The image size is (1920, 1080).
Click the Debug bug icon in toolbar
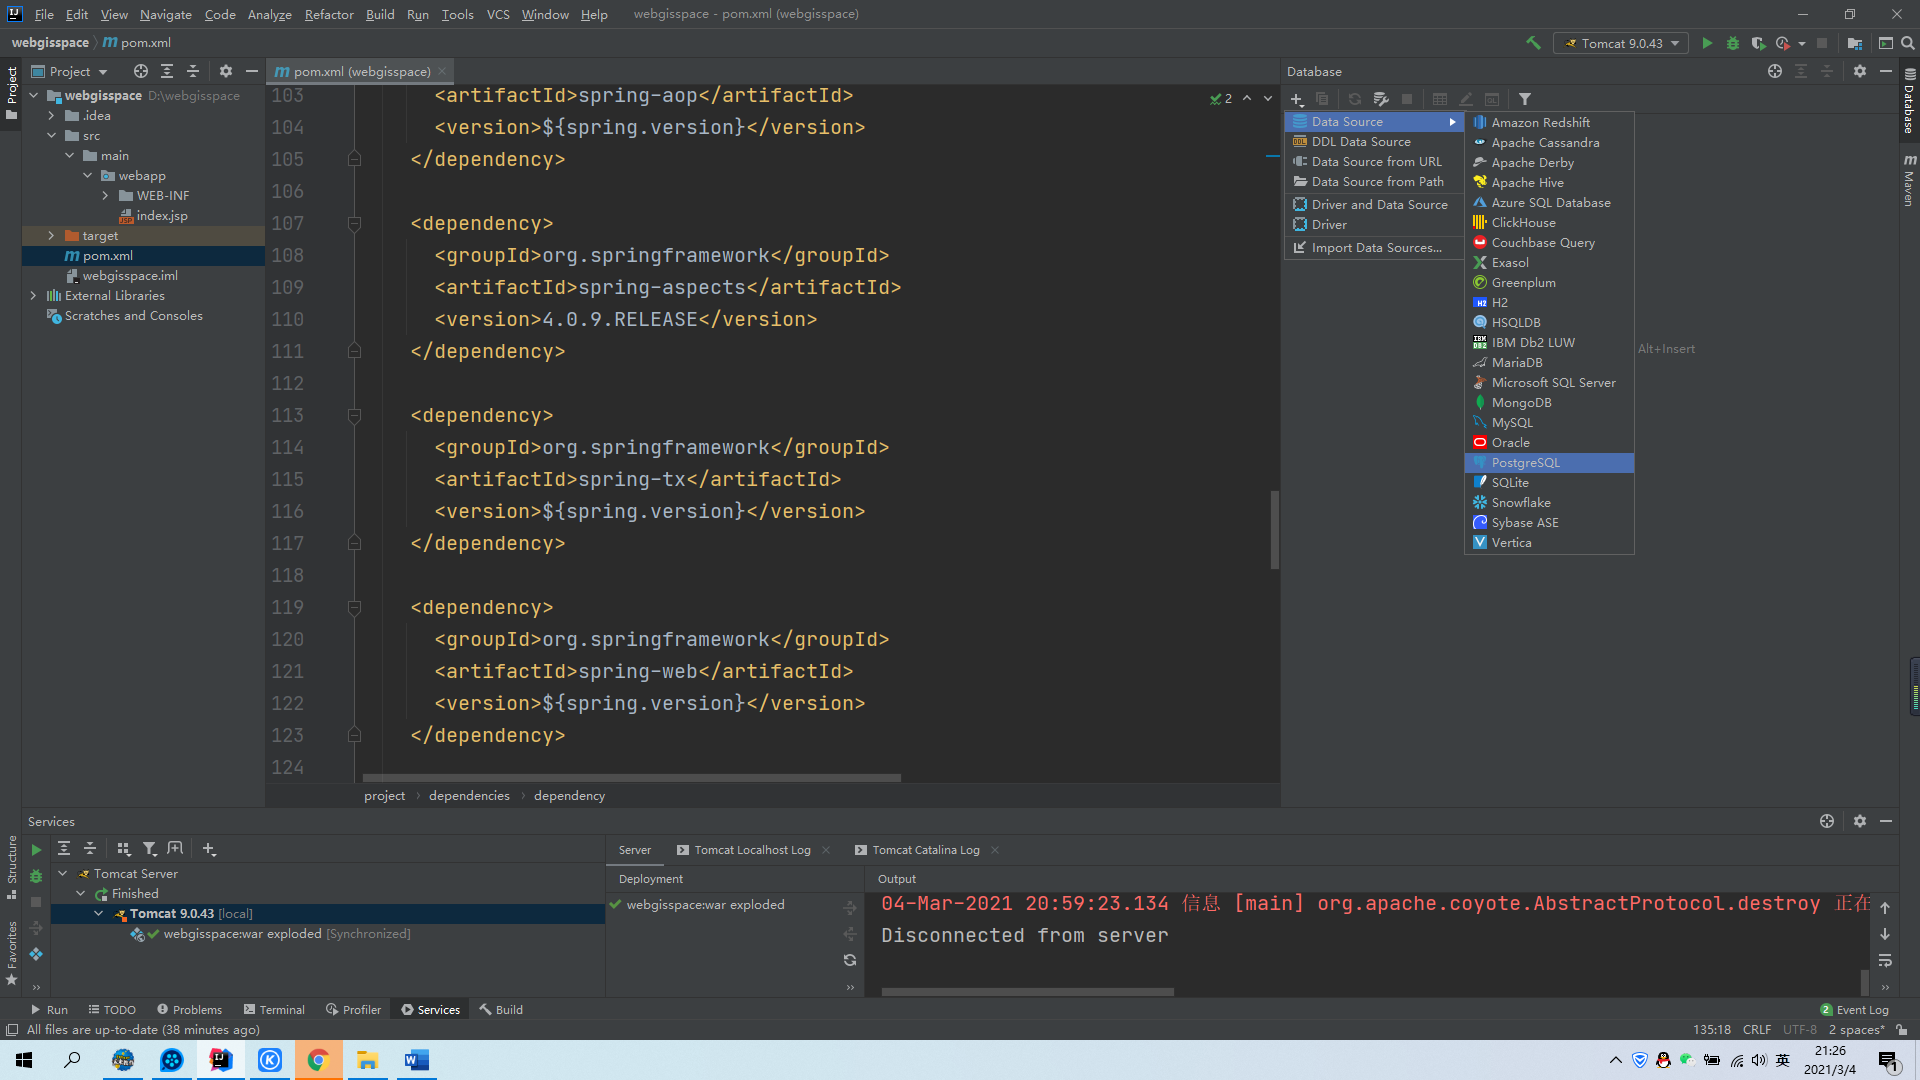(1733, 43)
